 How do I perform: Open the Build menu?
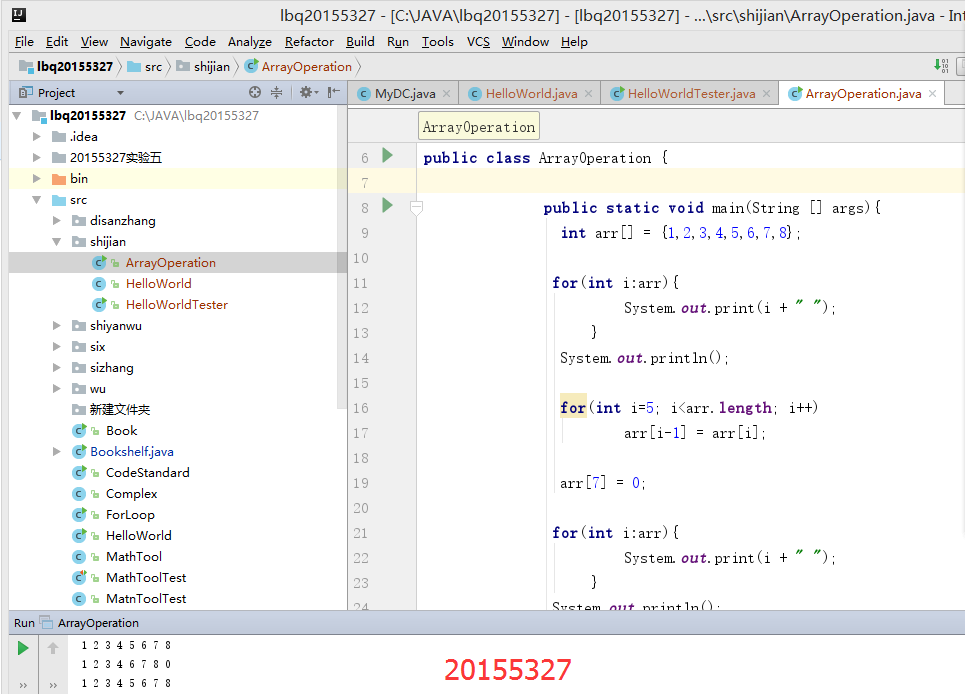[360, 42]
